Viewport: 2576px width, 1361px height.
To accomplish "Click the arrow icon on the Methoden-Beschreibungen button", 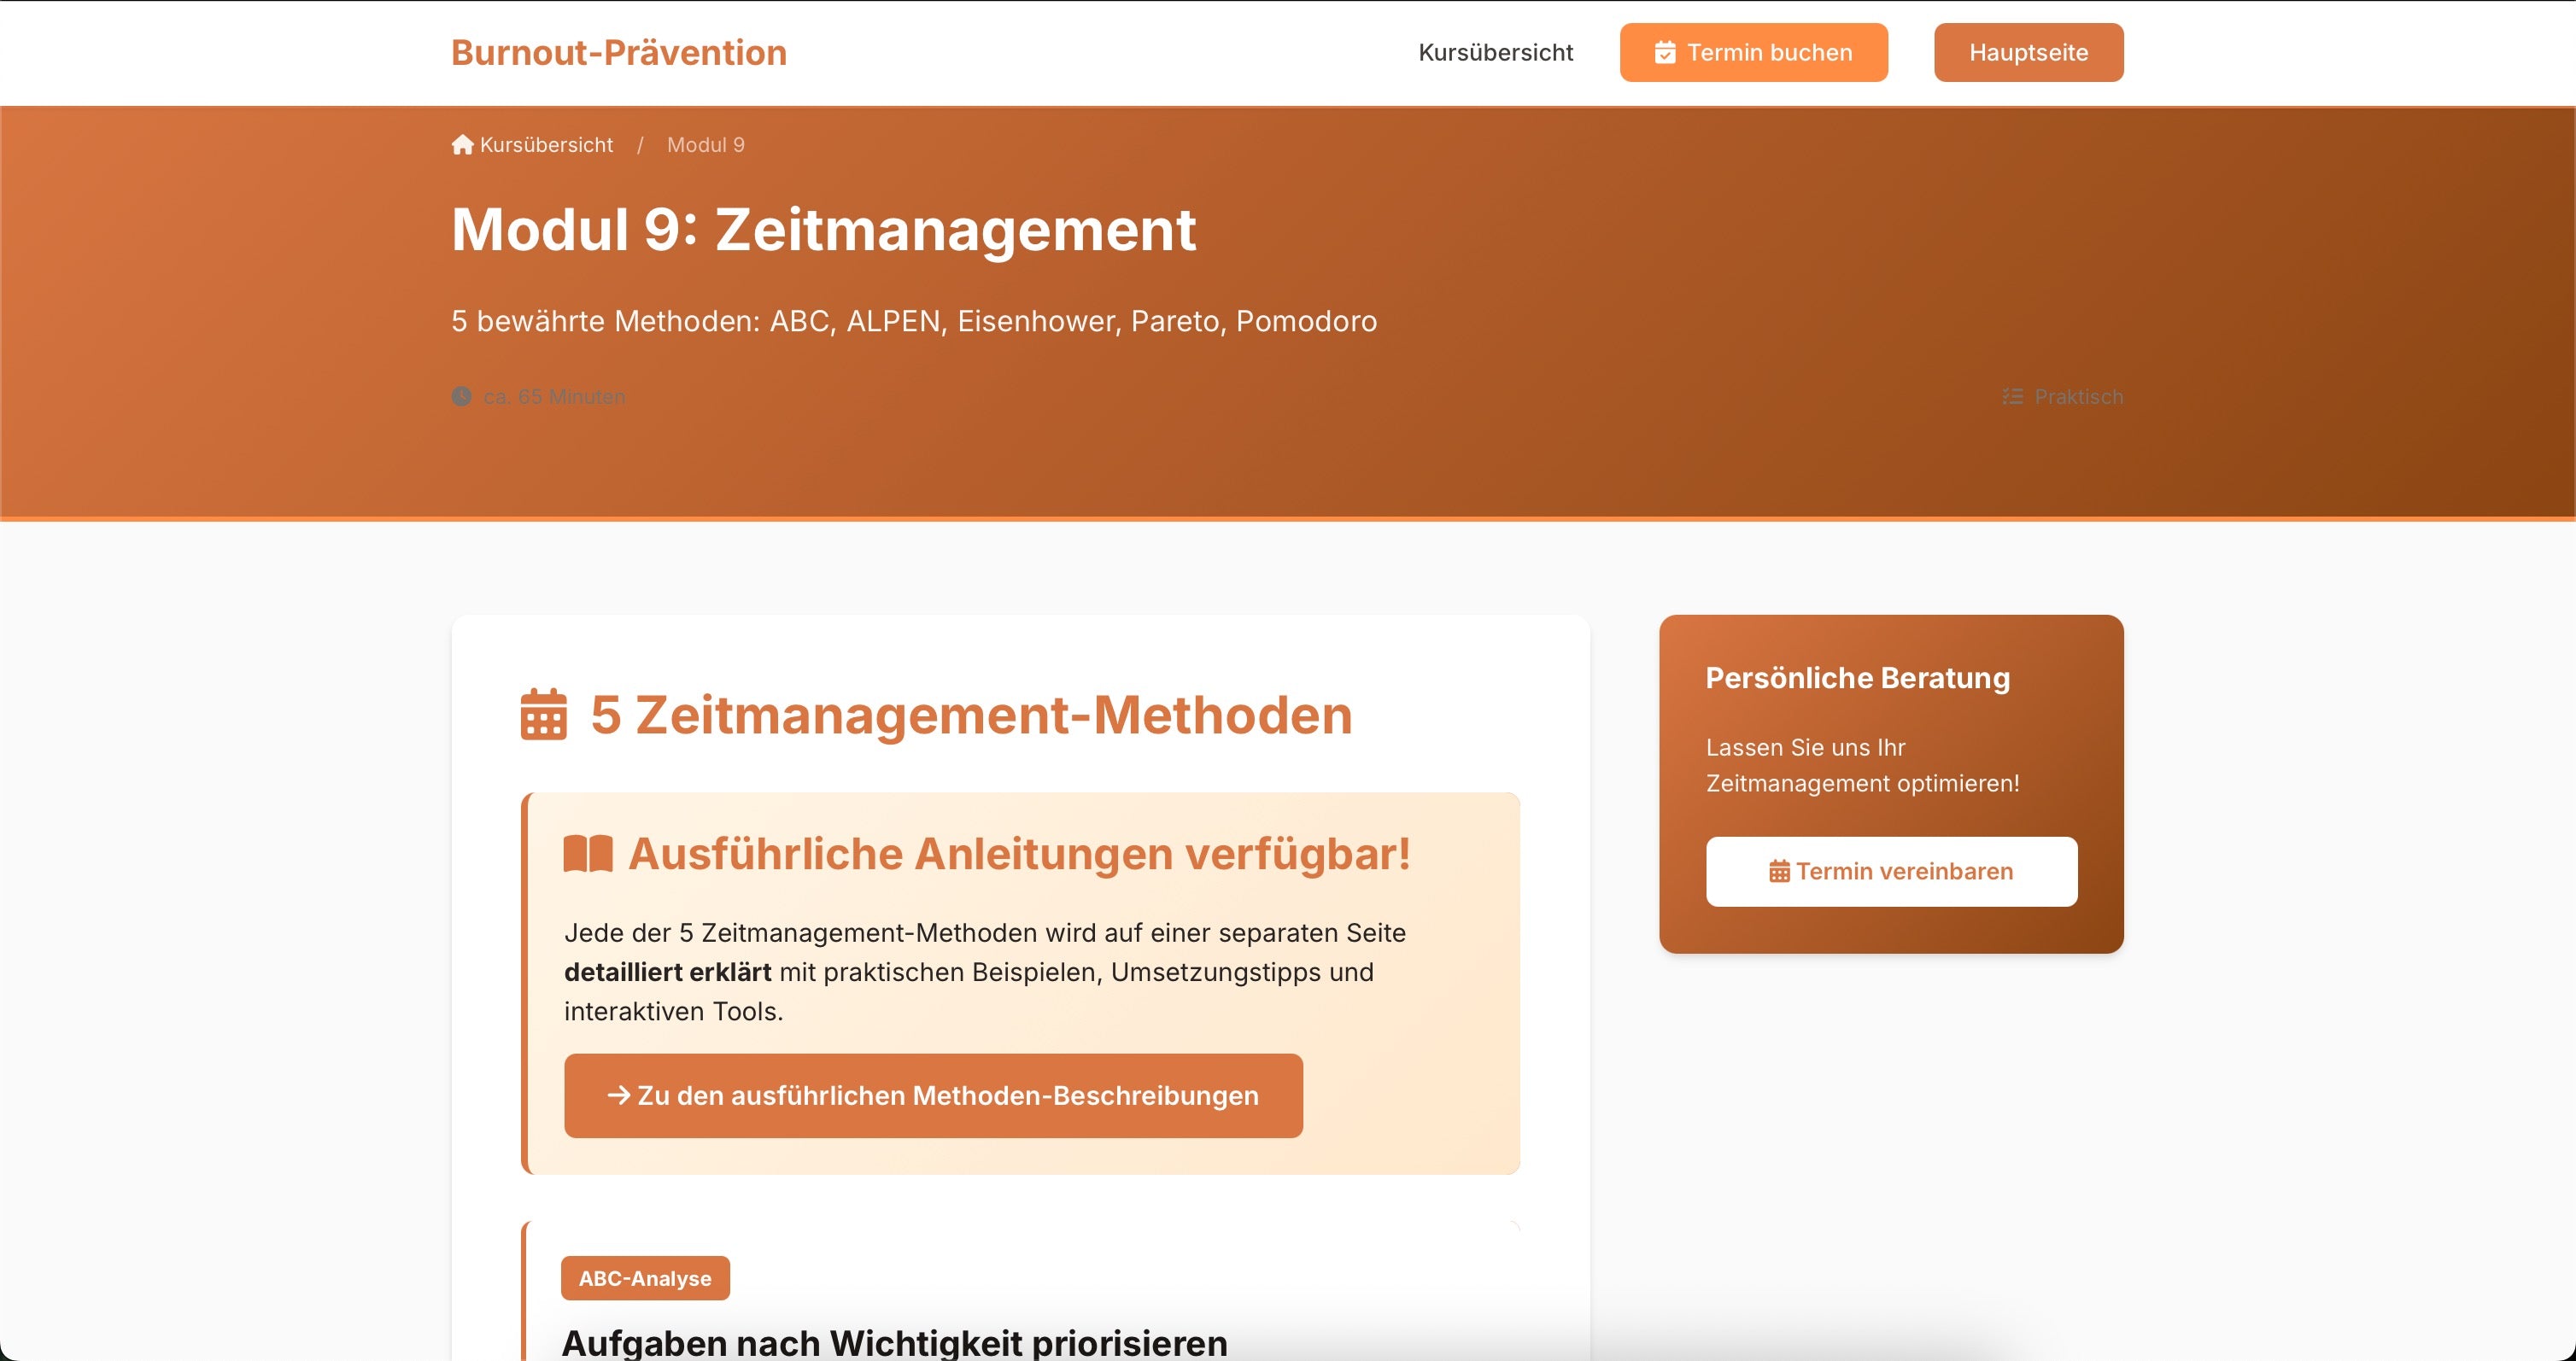I will tap(619, 1095).
